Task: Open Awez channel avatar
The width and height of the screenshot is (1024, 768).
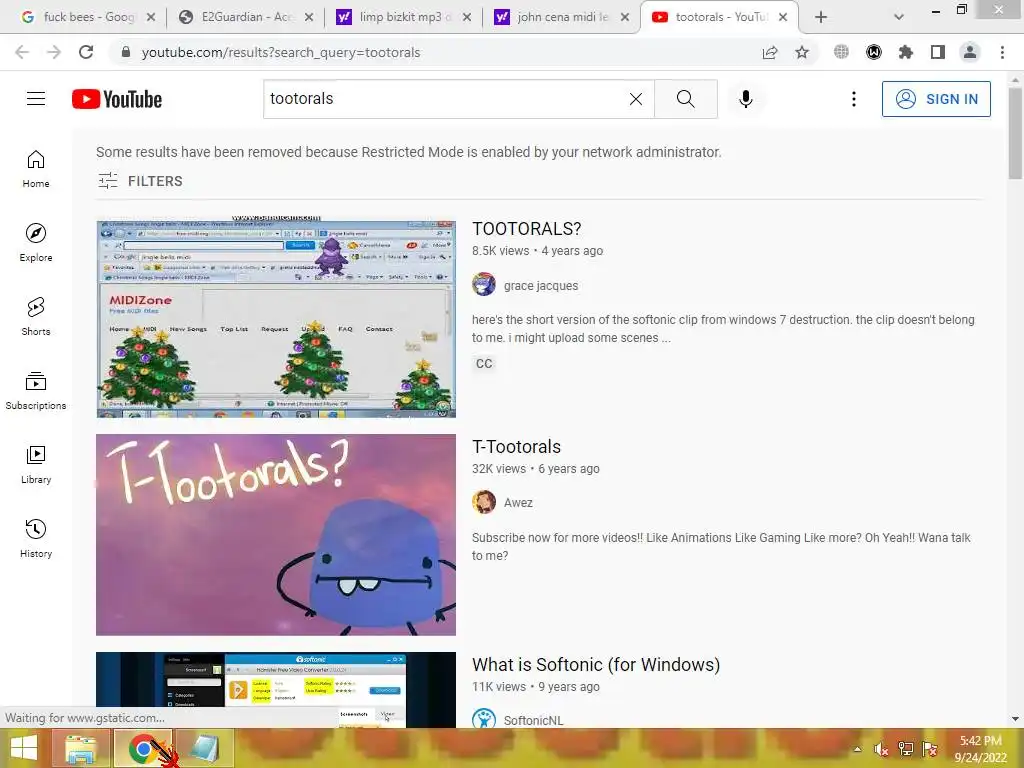Action: [x=484, y=502]
